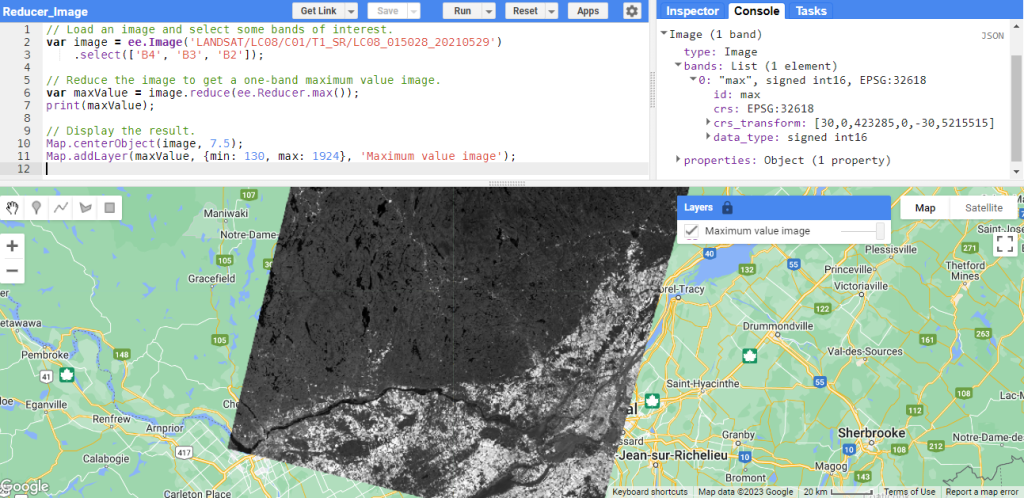This screenshot has width=1024, height=498.
Task: Collapse the bands List node
Action: coord(679,66)
